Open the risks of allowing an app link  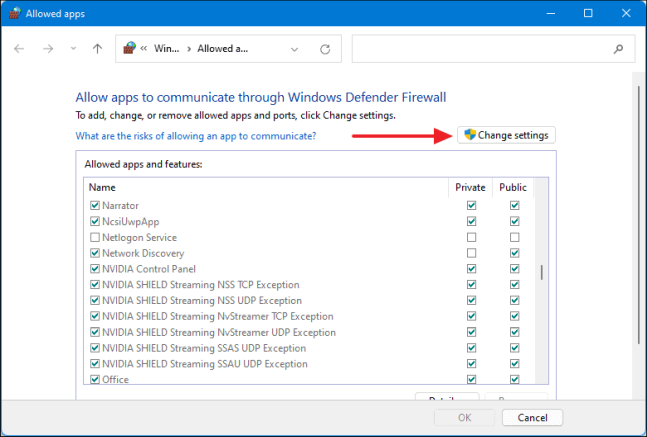point(196,135)
